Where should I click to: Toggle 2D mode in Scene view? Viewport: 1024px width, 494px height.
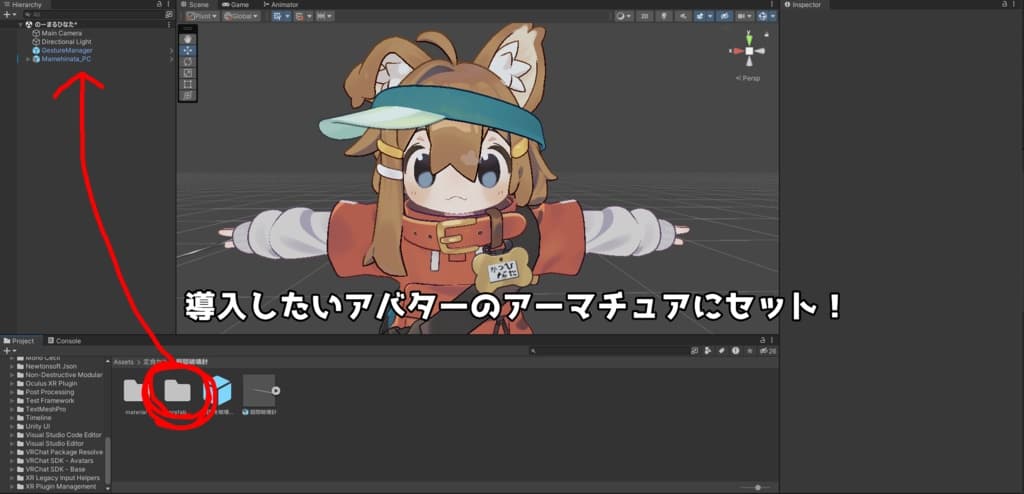644,16
